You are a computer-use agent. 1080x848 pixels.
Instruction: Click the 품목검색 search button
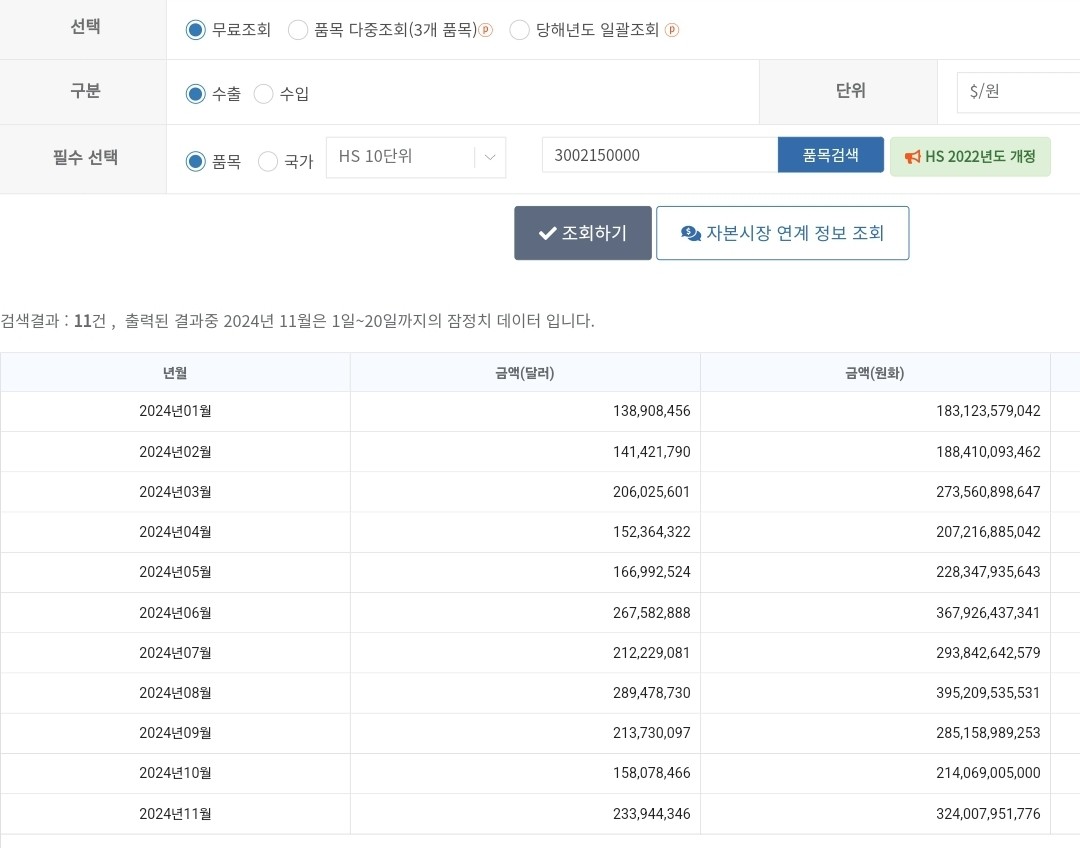[830, 155]
